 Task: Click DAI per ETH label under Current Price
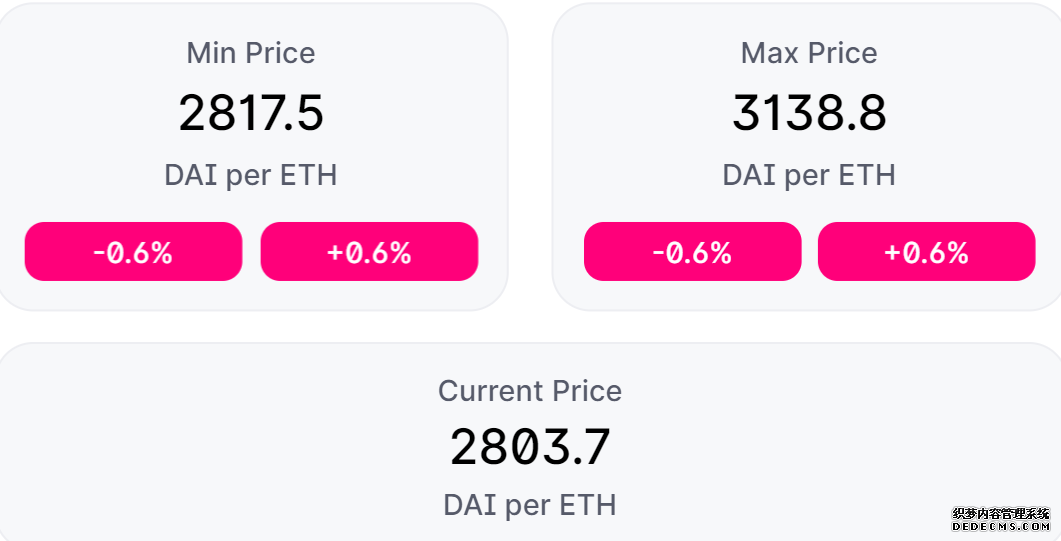tap(530, 505)
